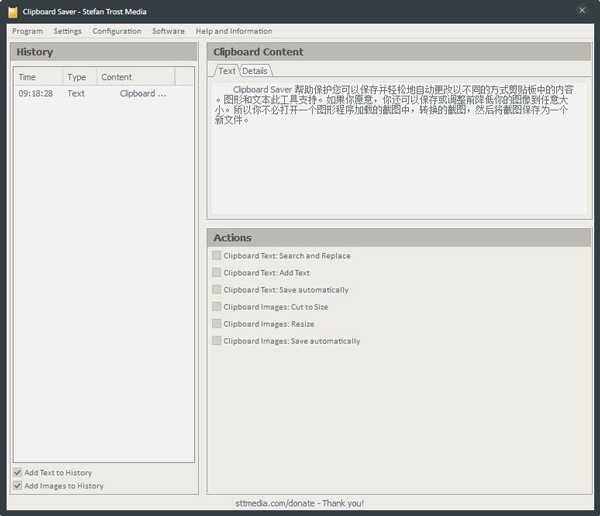Open the Program menu
The width and height of the screenshot is (600, 516).
28,31
